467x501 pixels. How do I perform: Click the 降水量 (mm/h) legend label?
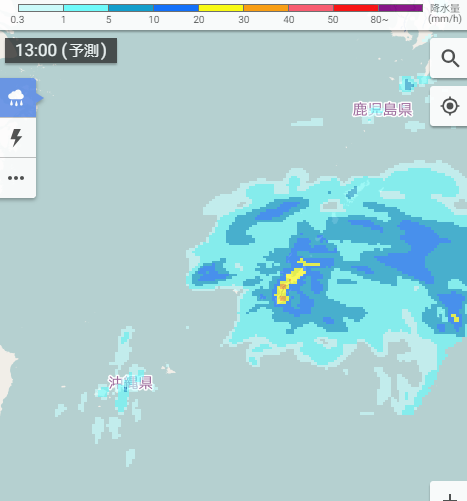click(445, 13)
